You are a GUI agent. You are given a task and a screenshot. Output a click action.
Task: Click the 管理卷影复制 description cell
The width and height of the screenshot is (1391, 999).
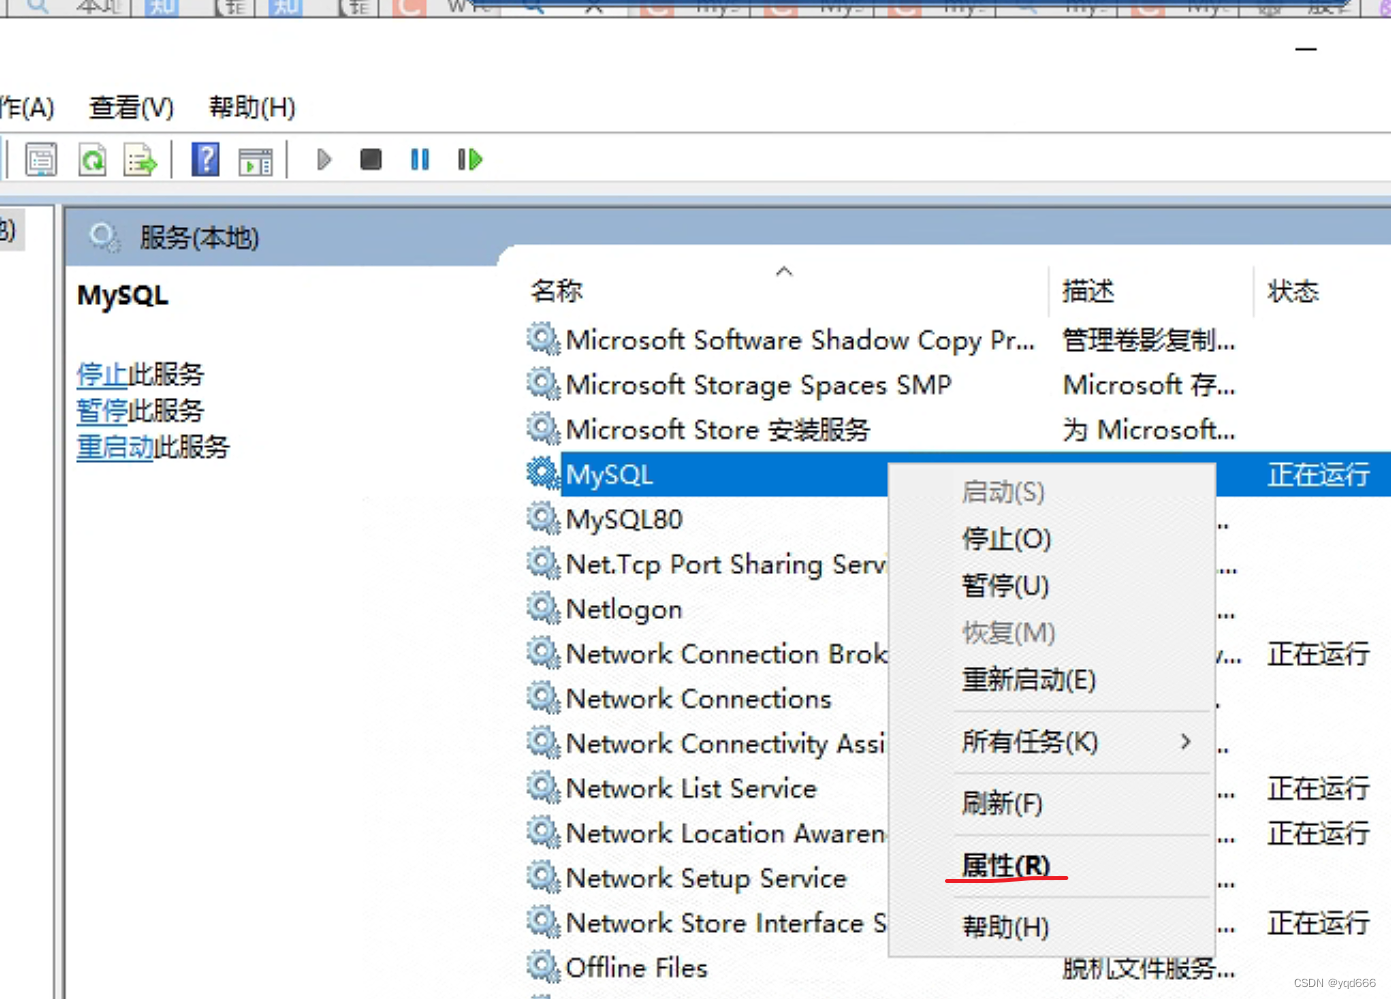[1148, 340]
